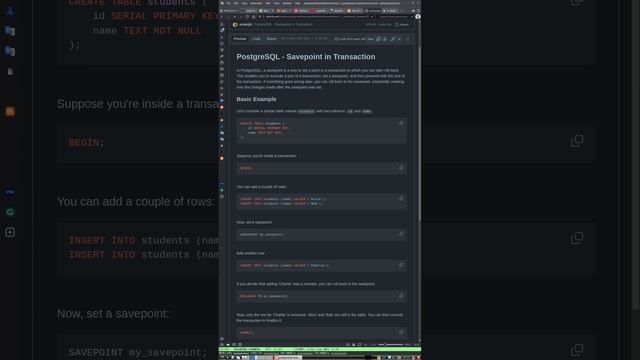Switch to the Code tab
The width and height of the screenshot is (640, 360).
256,39
